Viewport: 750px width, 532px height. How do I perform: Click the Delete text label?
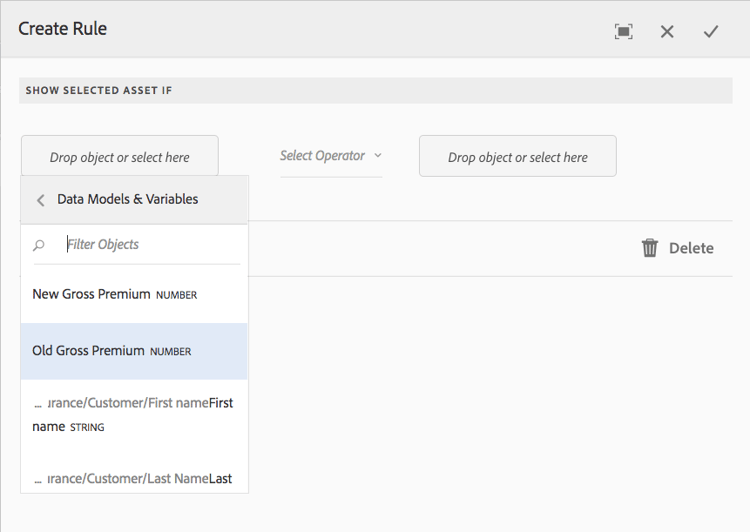[691, 248]
